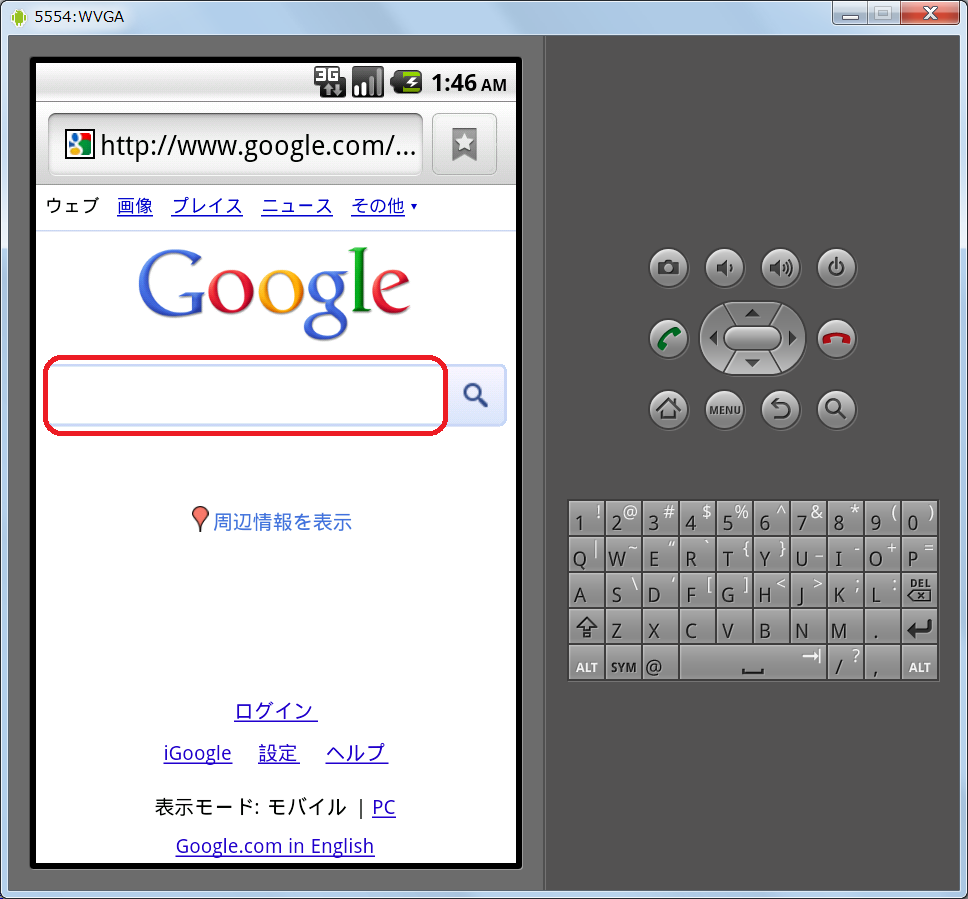Open the 画像 (Images) link
Image resolution: width=968 pixels, height=899 pixels.
pos(135,206)
